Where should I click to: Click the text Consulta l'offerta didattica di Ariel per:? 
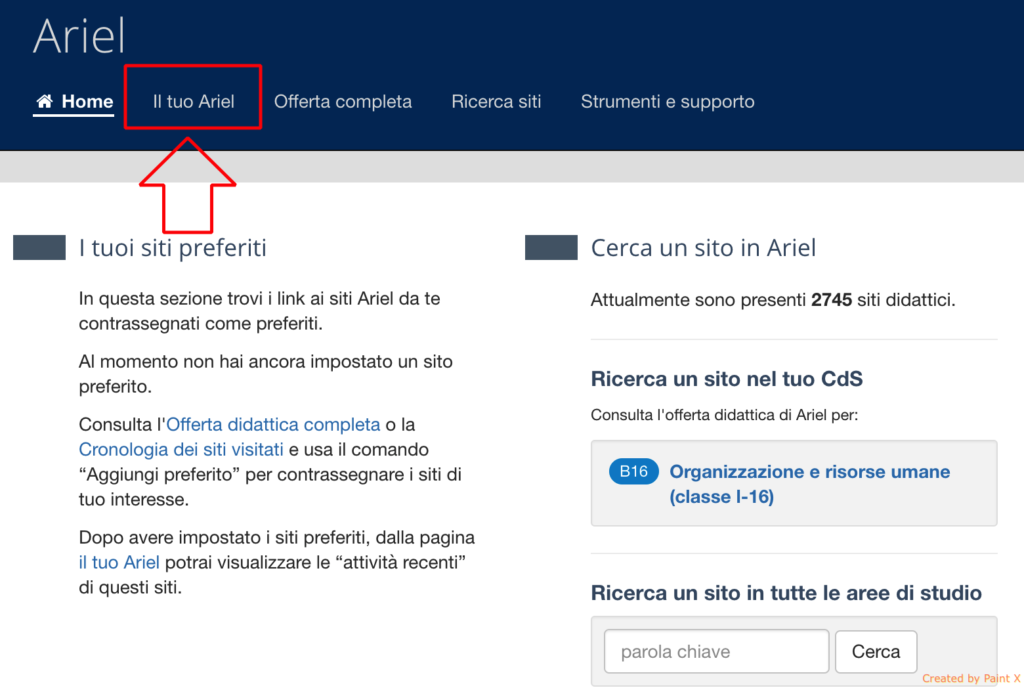[x=724, y=415]
